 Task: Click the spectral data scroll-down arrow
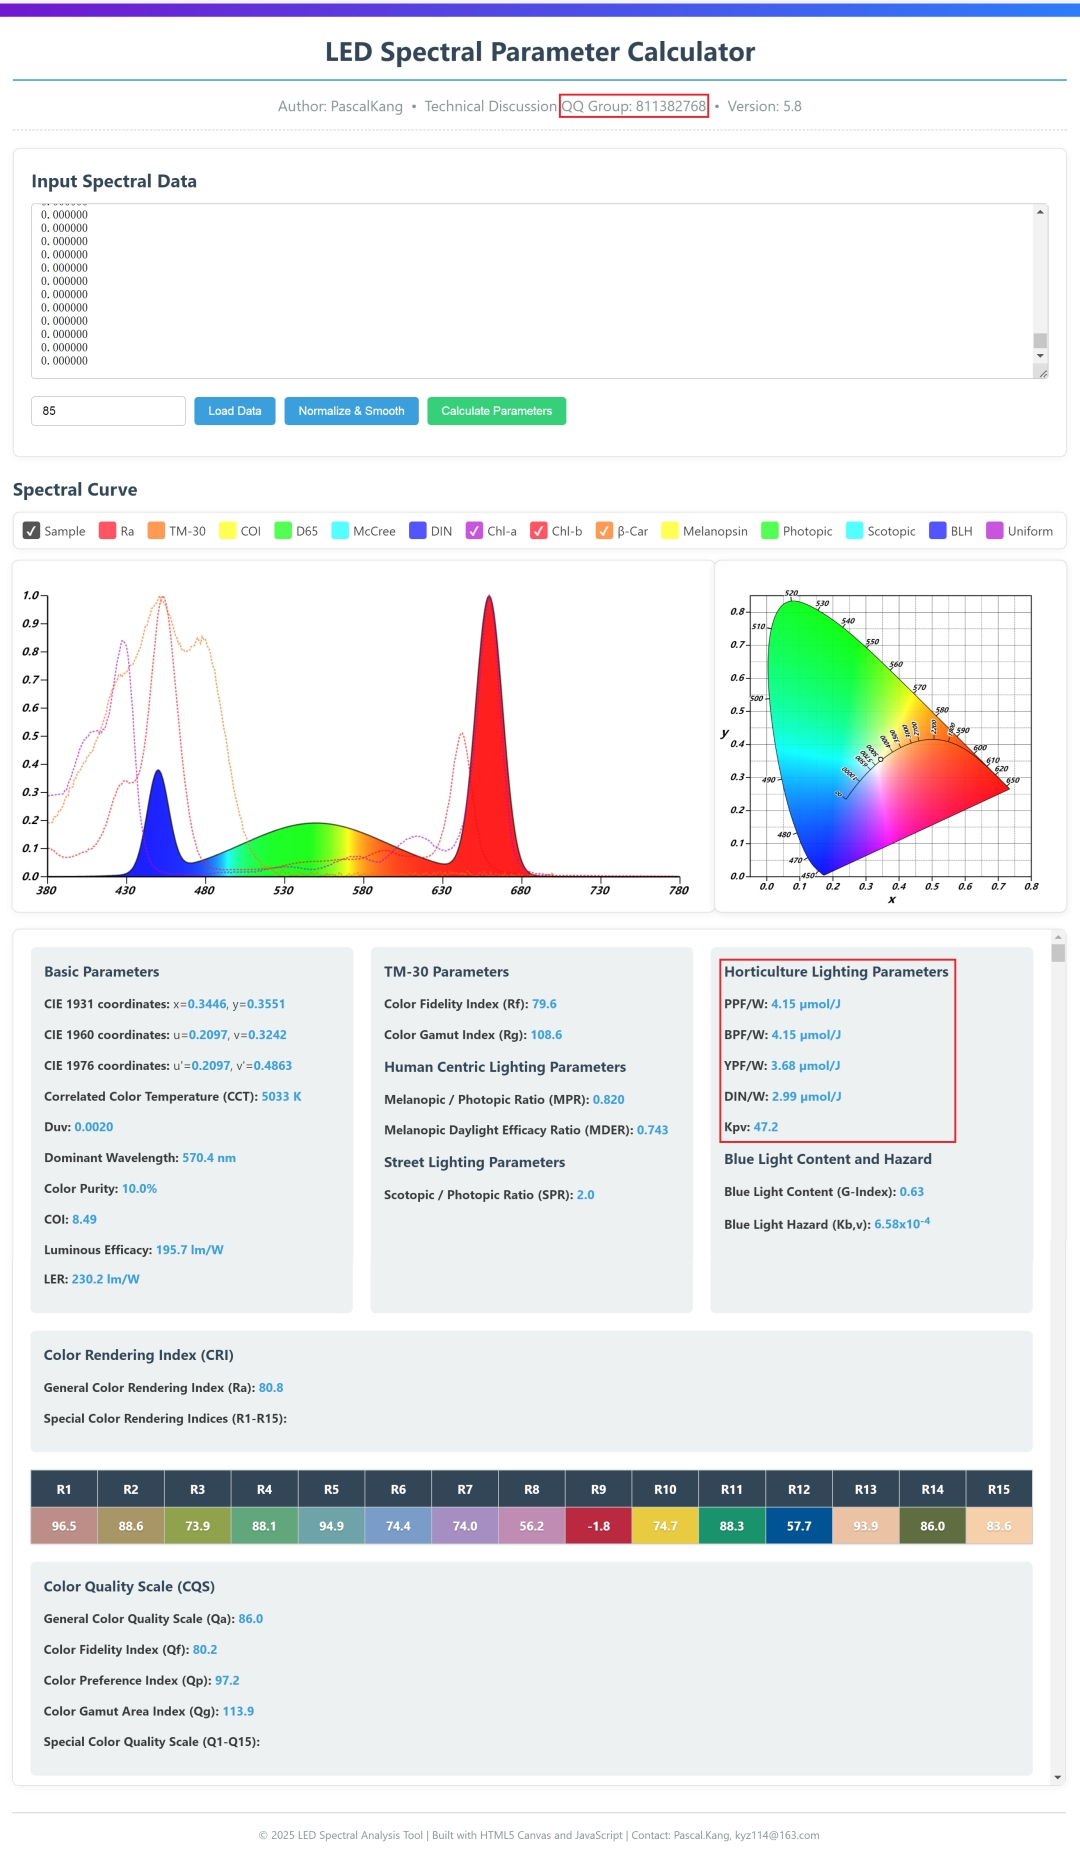1040,356
